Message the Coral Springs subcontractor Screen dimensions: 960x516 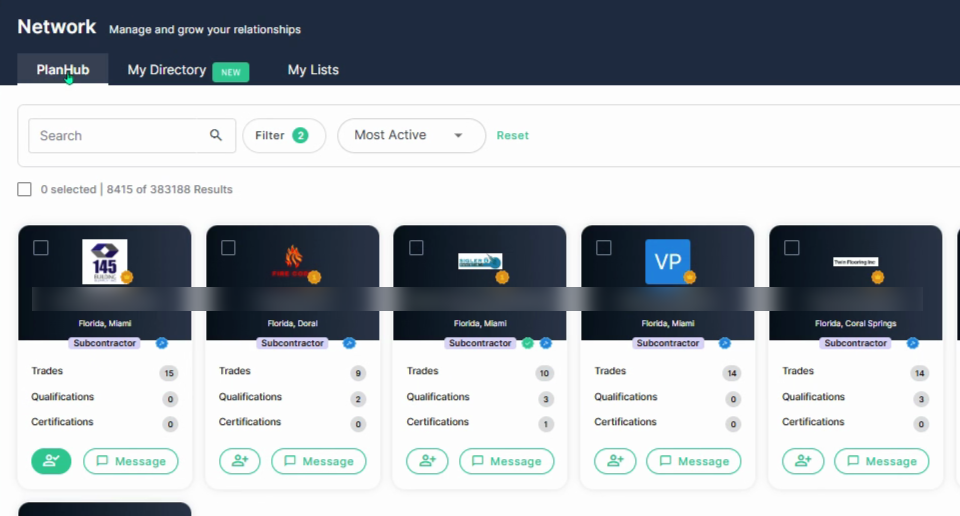coord(882,461)
